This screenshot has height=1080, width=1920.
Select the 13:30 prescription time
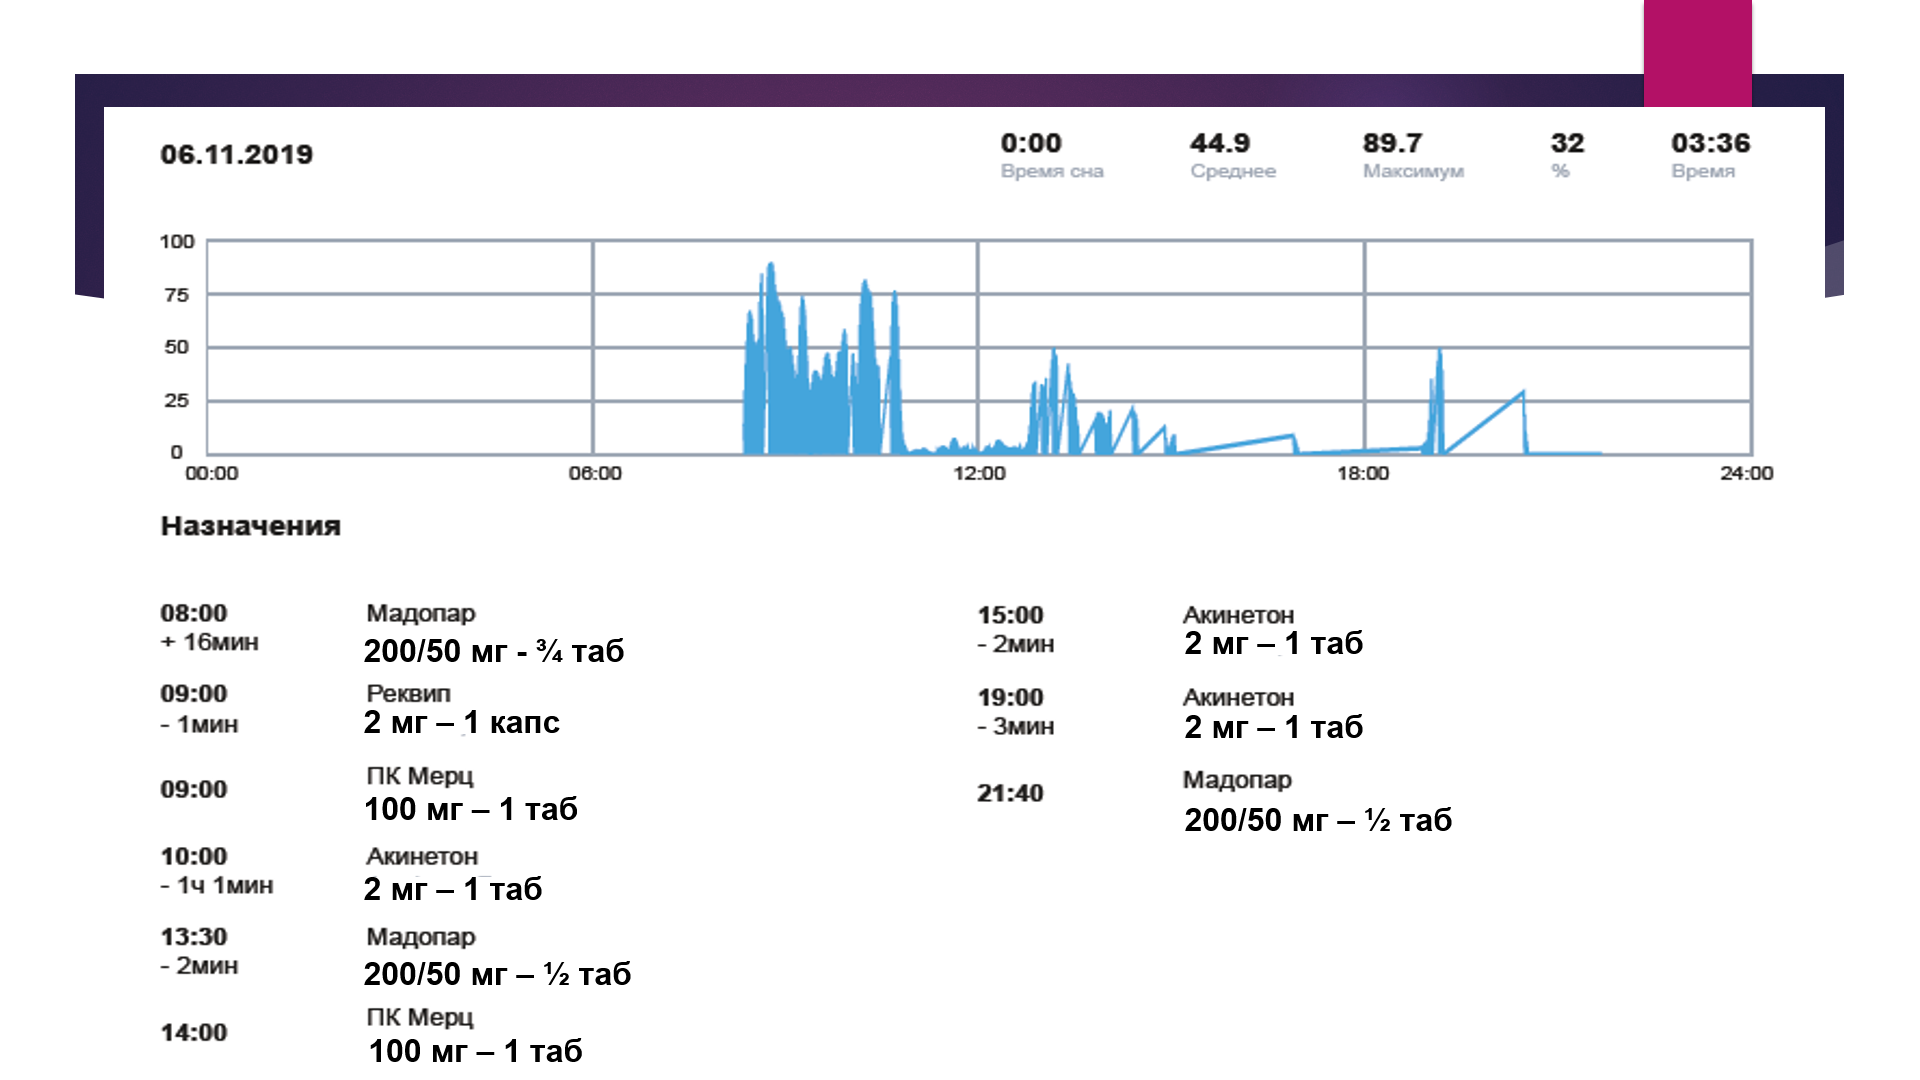pyautogui.click(x=193, y=936)
